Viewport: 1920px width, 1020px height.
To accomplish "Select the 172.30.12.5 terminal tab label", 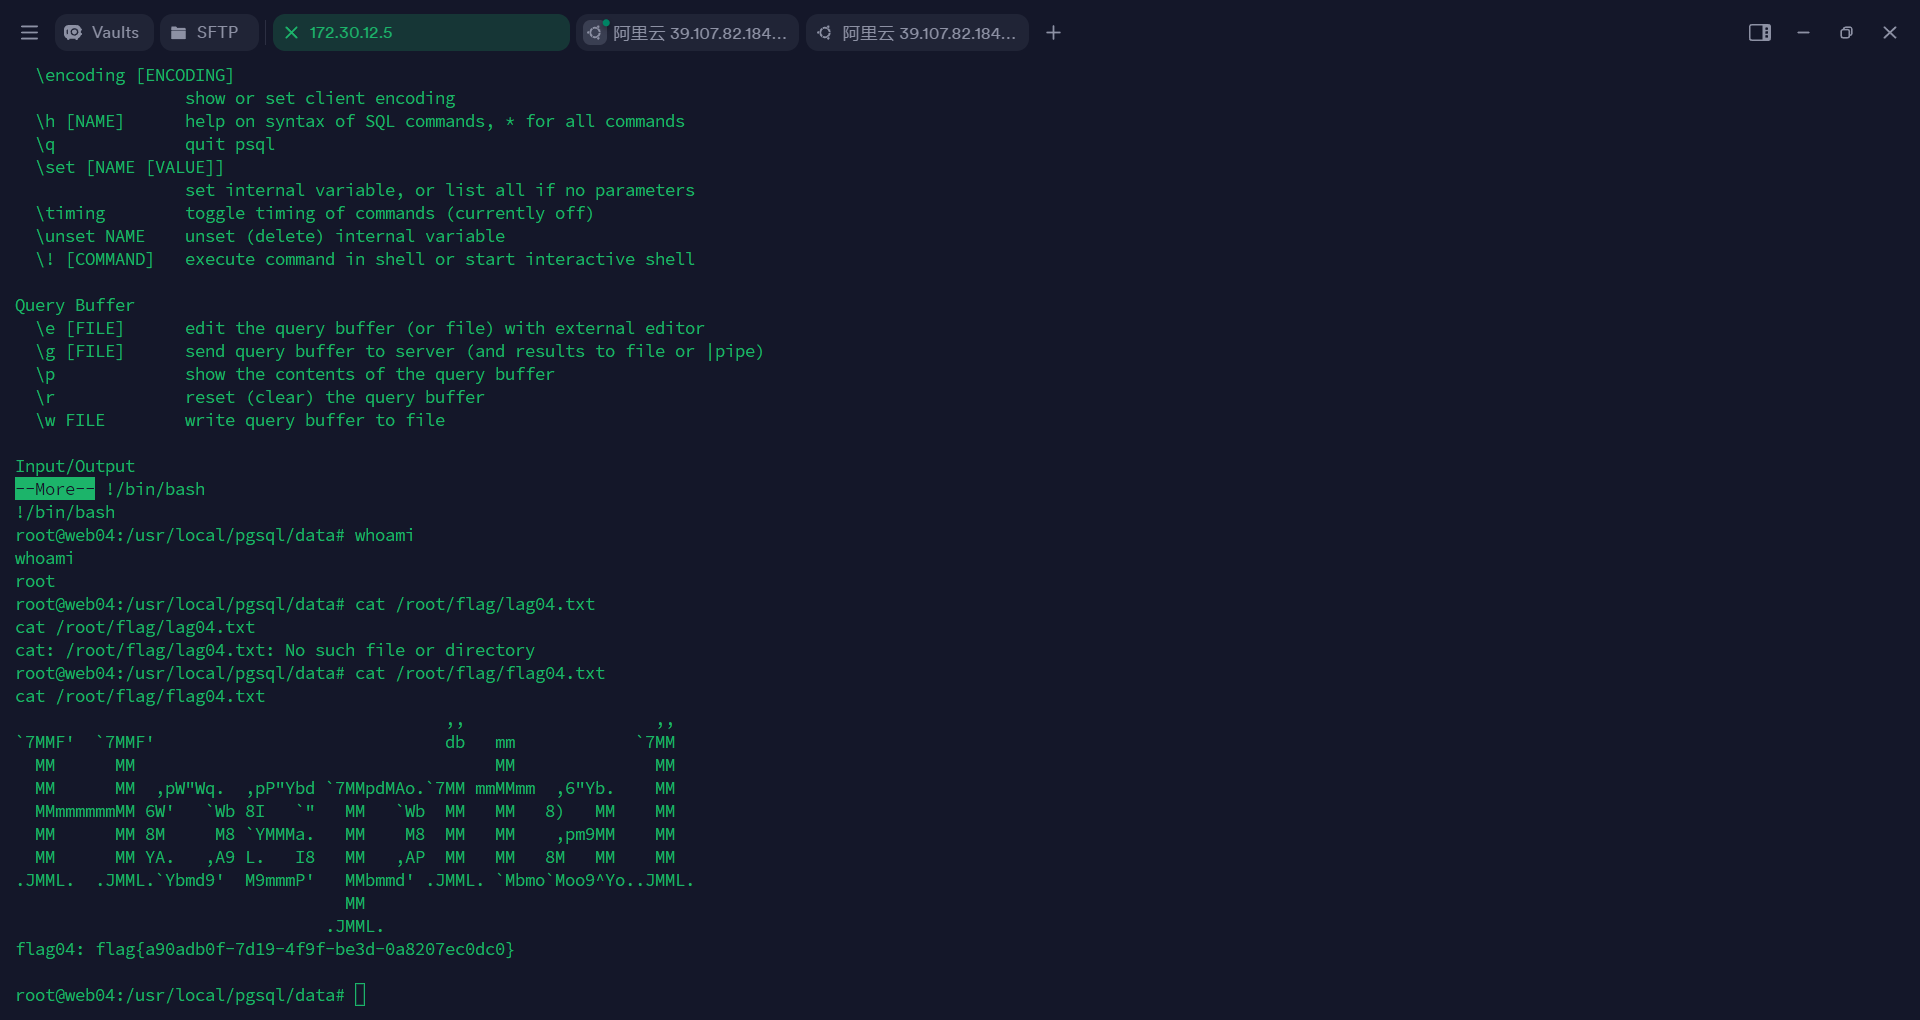I will point(350,33).
